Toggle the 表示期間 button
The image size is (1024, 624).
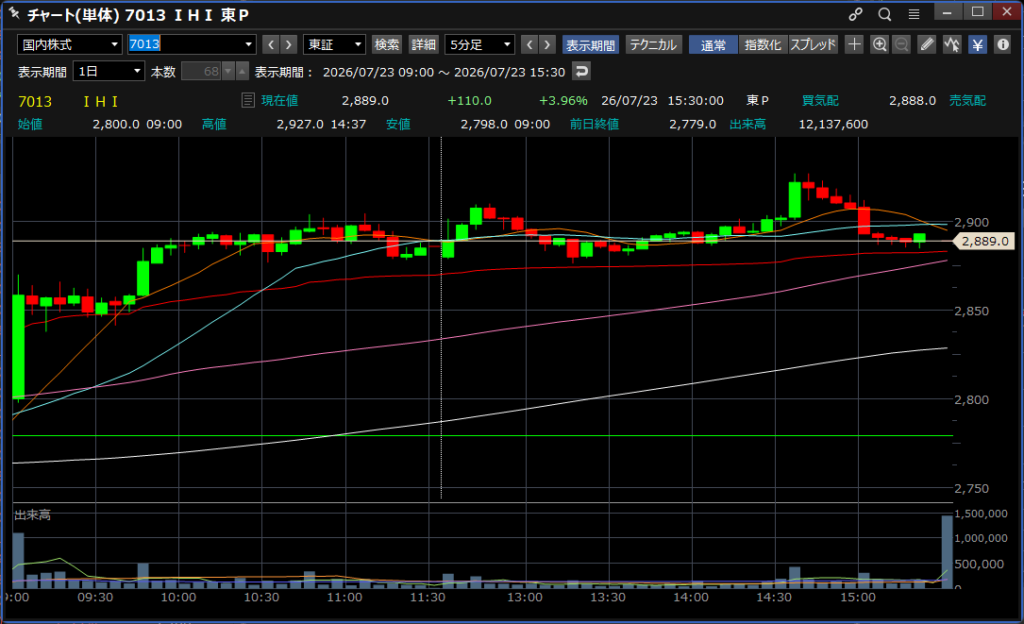tap(590, 44)
